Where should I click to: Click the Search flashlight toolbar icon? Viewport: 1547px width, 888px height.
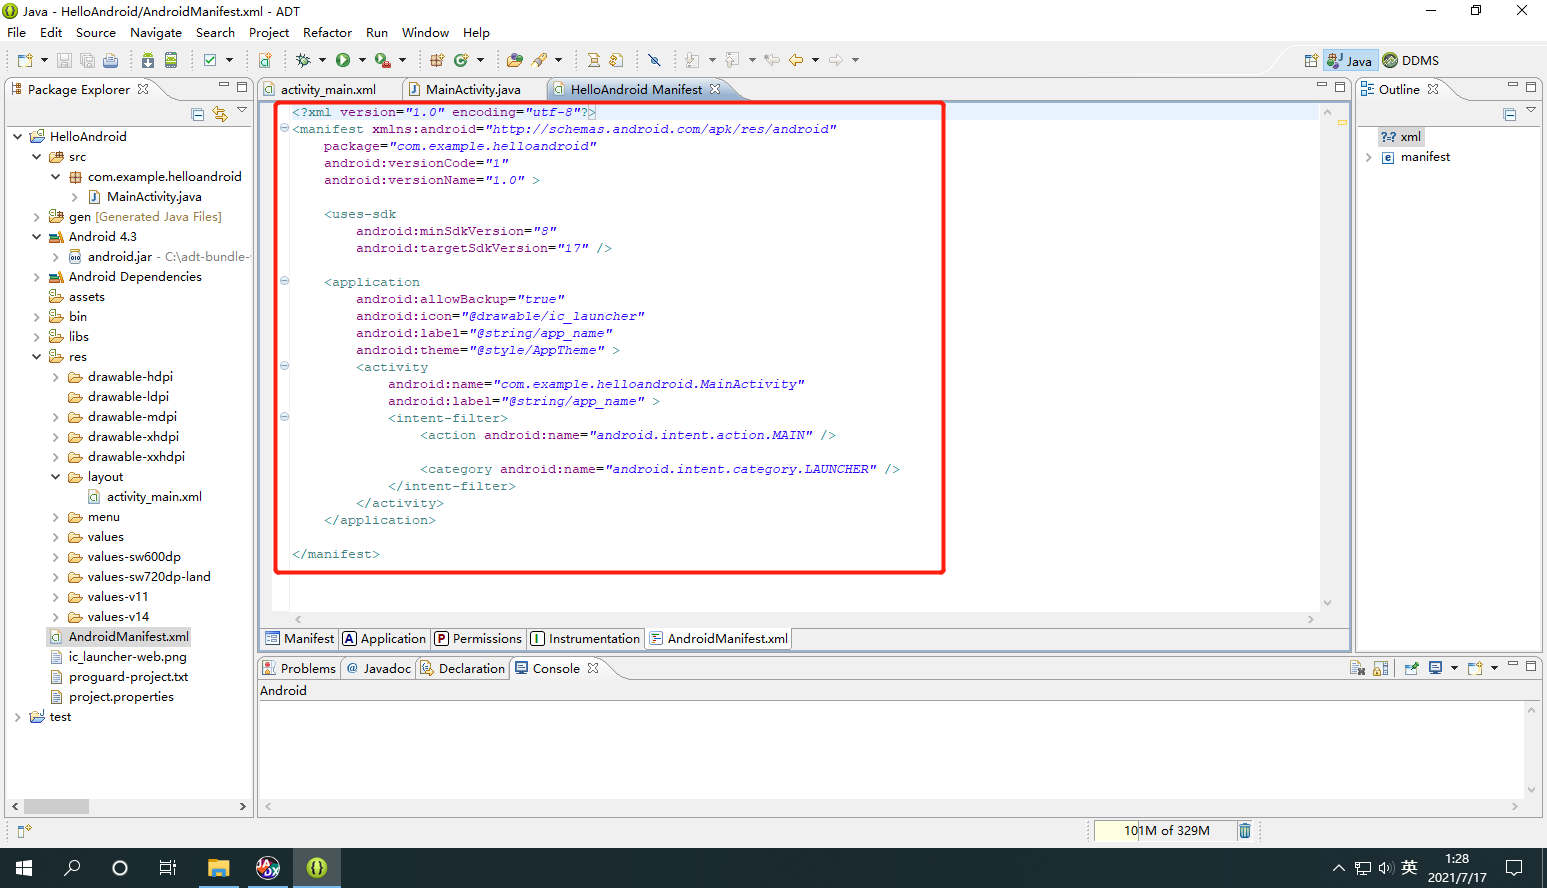539,60
